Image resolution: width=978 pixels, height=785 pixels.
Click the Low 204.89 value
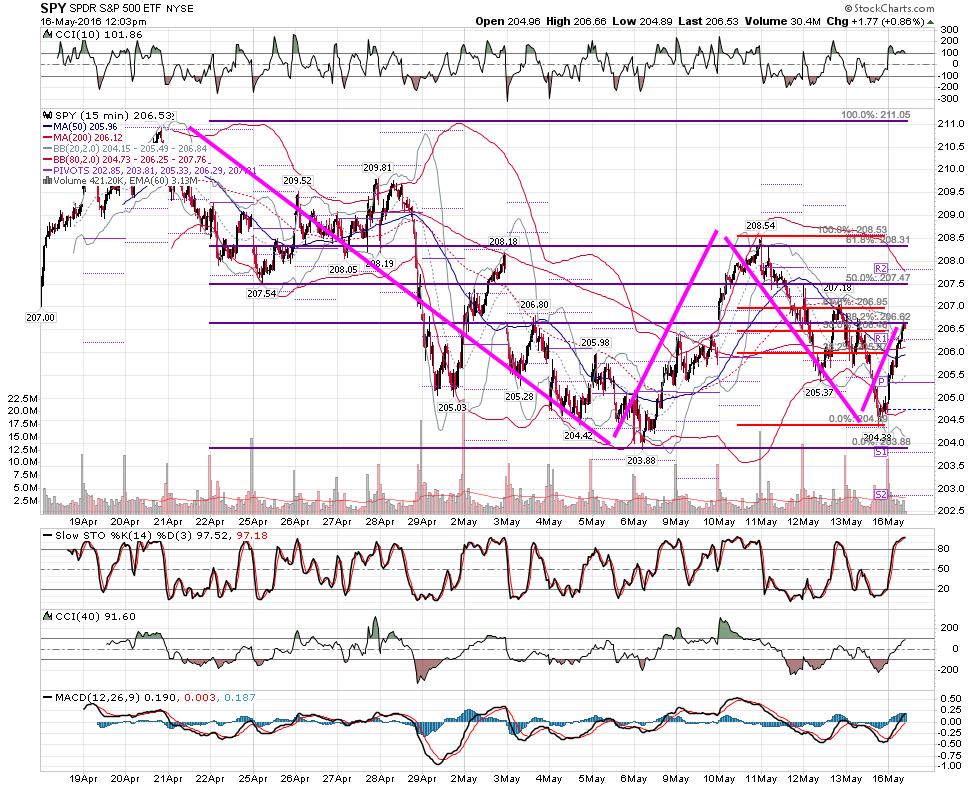click(642, 21)
